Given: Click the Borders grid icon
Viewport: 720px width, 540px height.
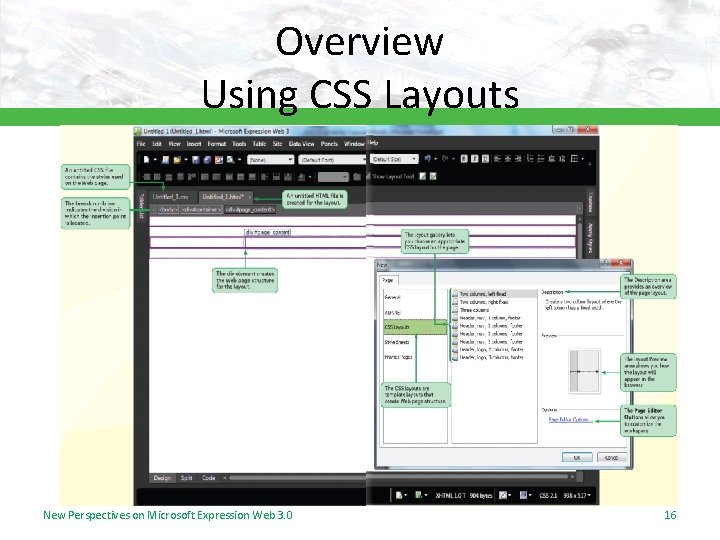Looking at the screenshot, I should 574,158.
